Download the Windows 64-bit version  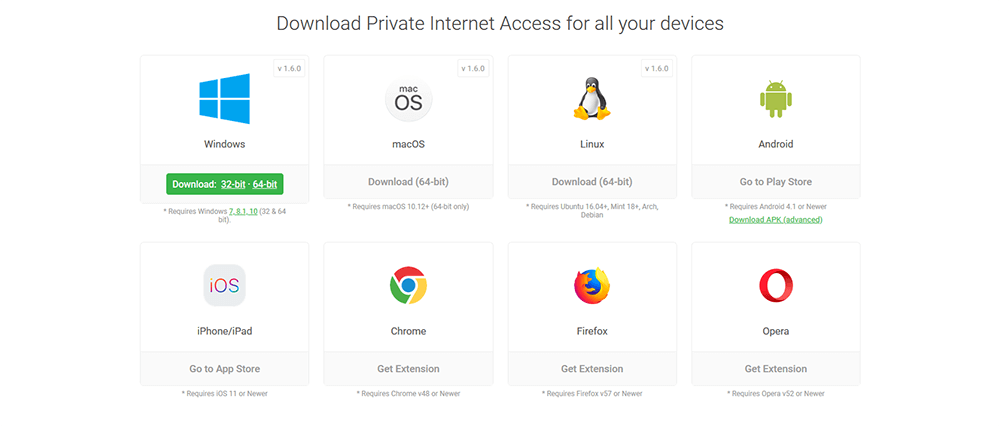265,184
